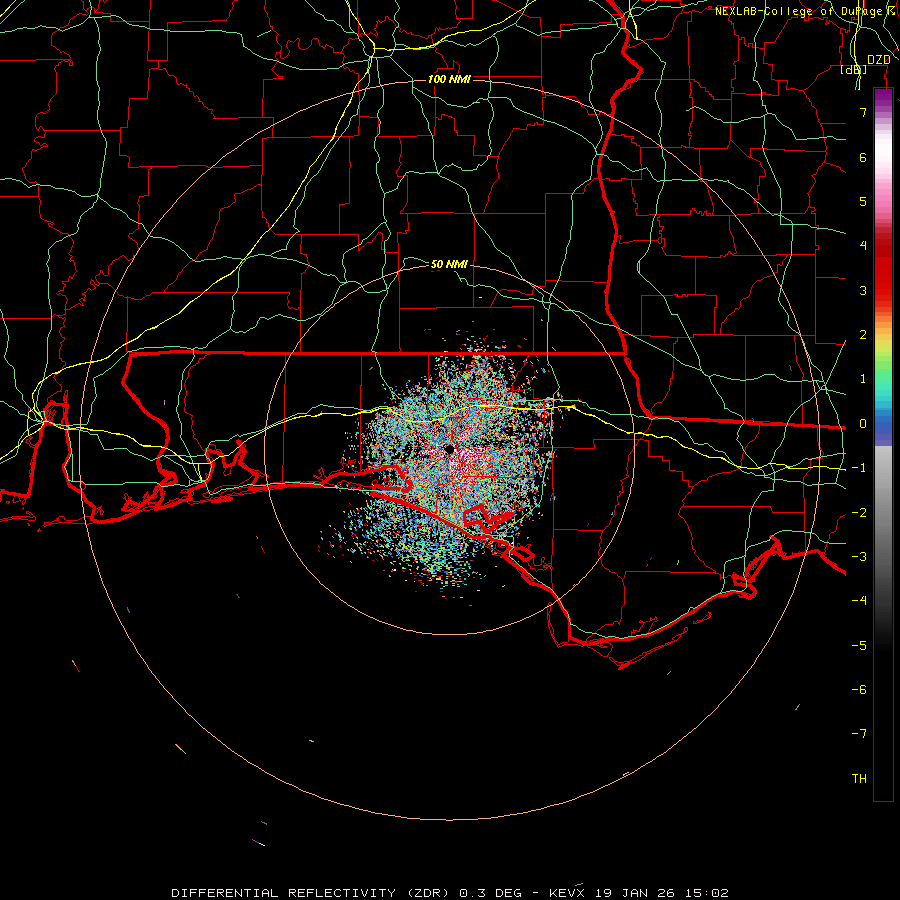Click the scale label 1 on the color bar

[x=863, y=379]
